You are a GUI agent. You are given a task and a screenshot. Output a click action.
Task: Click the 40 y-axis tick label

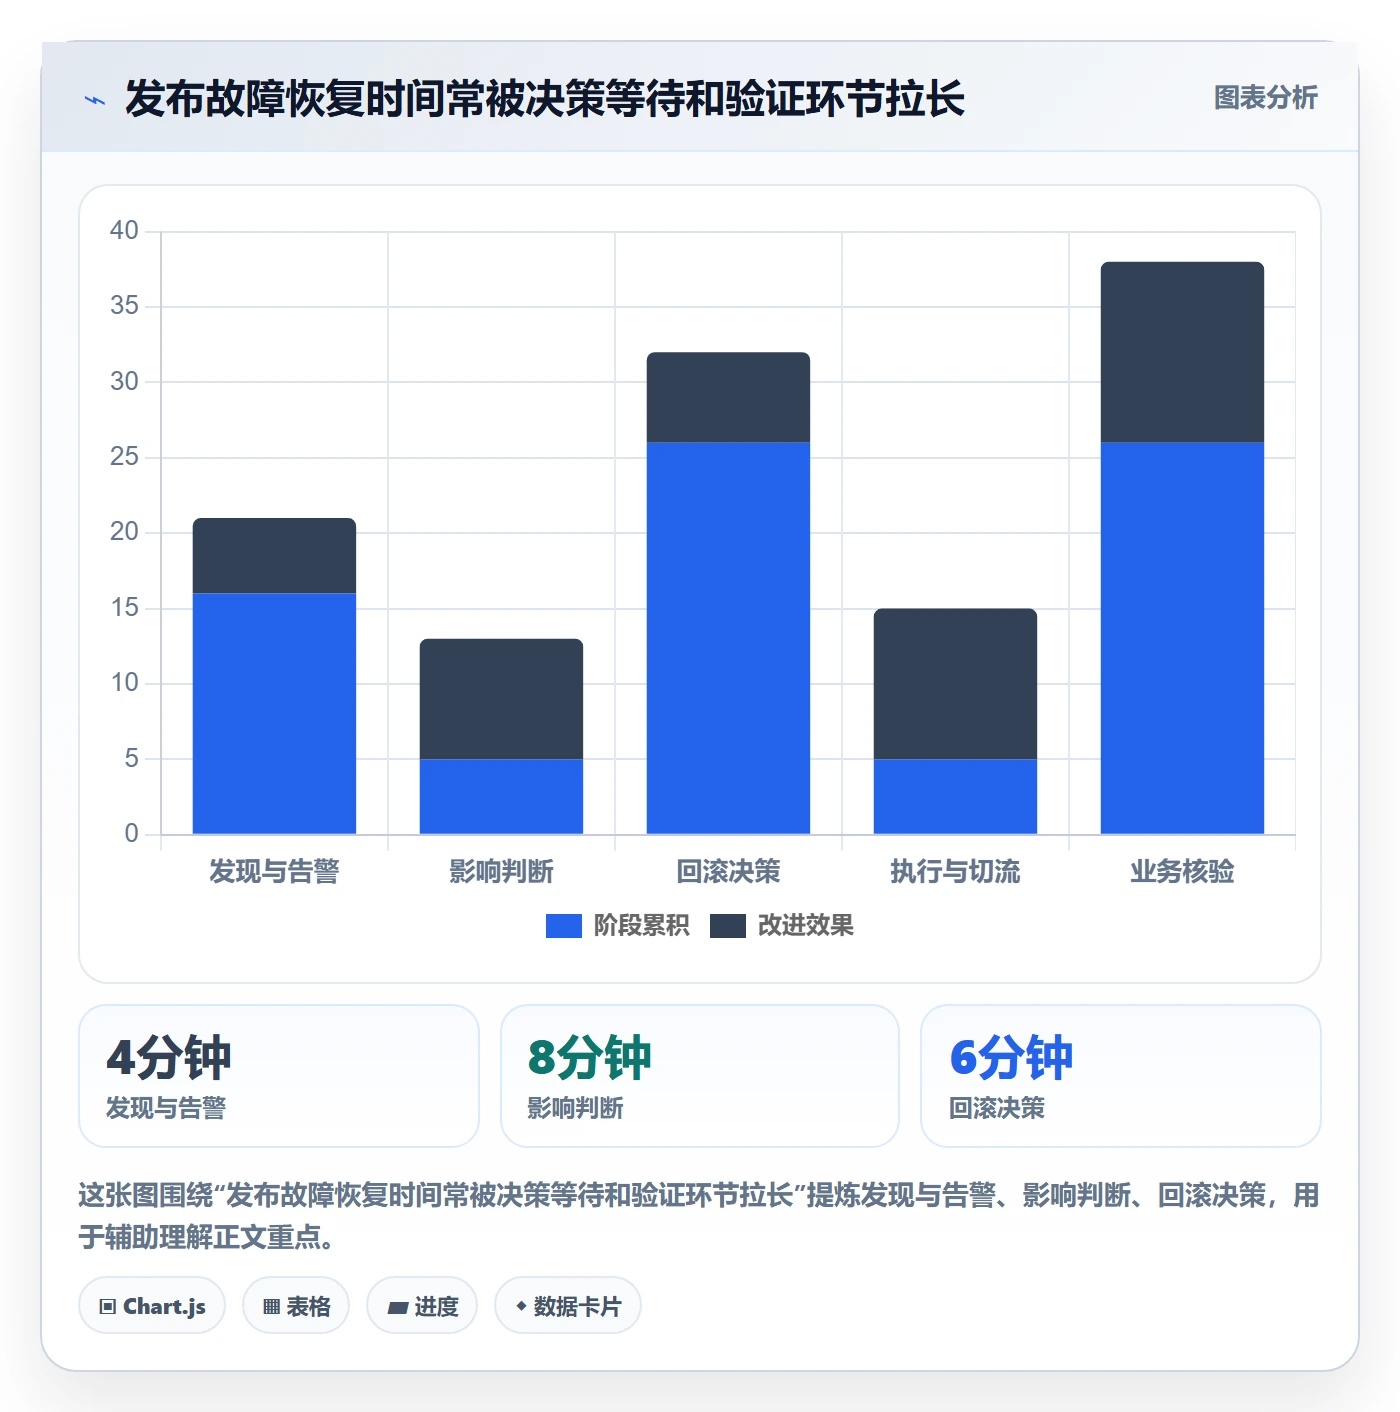[124, 231]
